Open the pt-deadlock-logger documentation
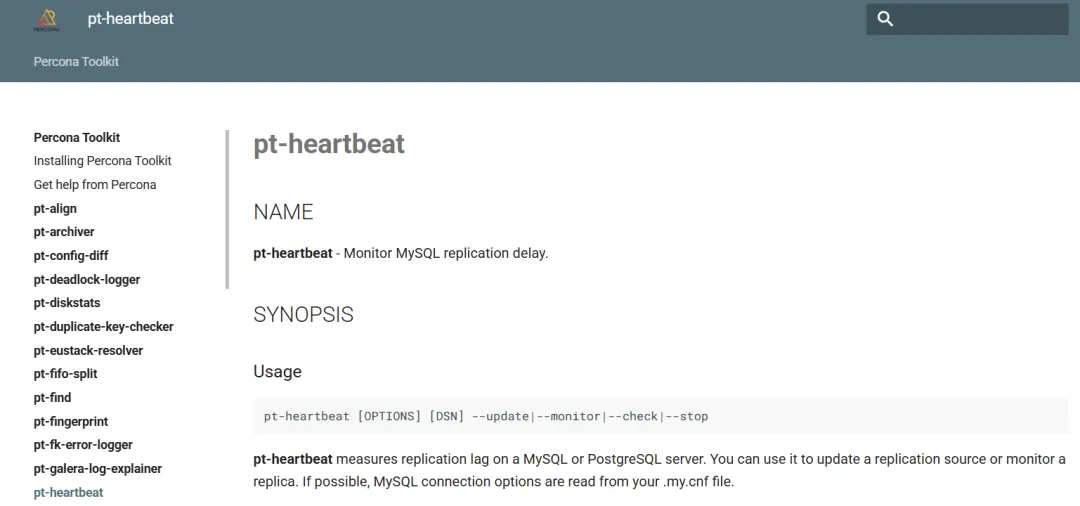This screenshot has height=506, width=1080. (87, 280)
